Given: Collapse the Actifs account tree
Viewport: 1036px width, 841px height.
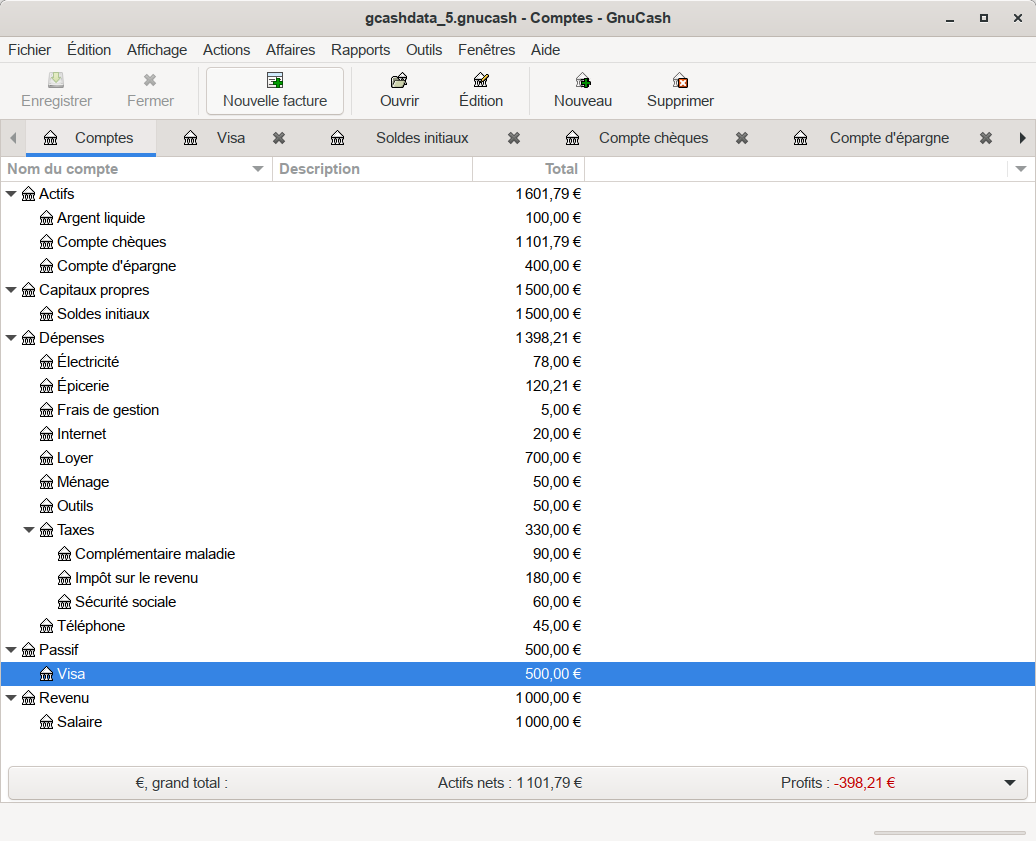Looking at the screenshot, I should [12, 194].
